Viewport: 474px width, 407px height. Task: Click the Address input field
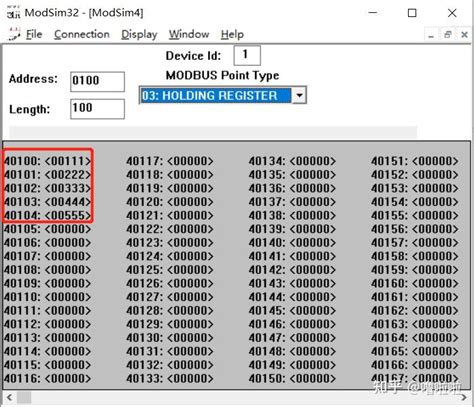point(97,81)
